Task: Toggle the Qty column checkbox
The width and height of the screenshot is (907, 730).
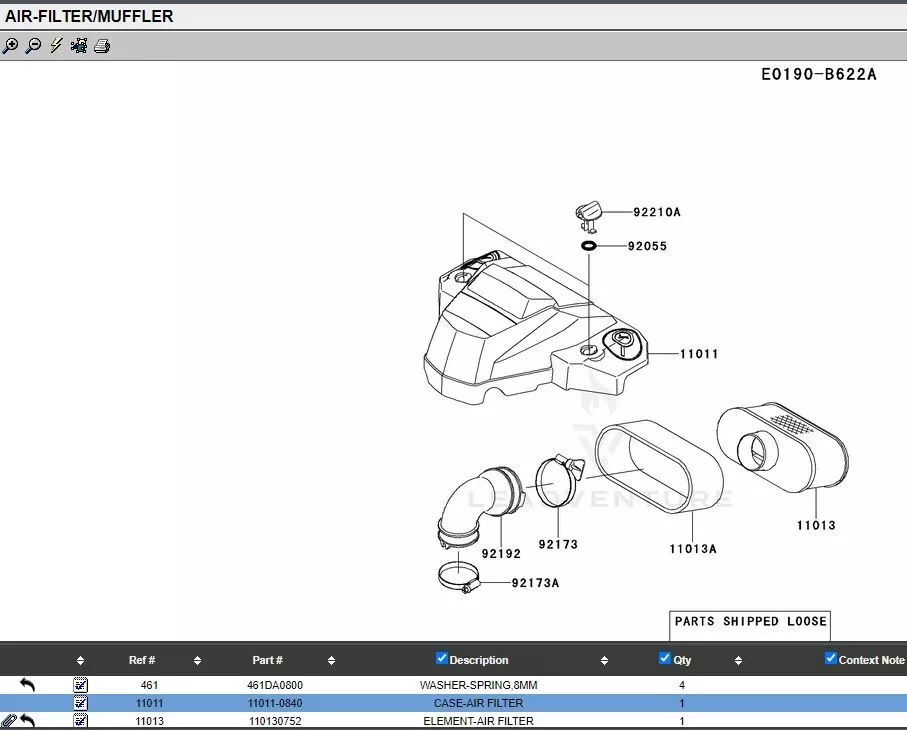Action: tap(665, 658)
